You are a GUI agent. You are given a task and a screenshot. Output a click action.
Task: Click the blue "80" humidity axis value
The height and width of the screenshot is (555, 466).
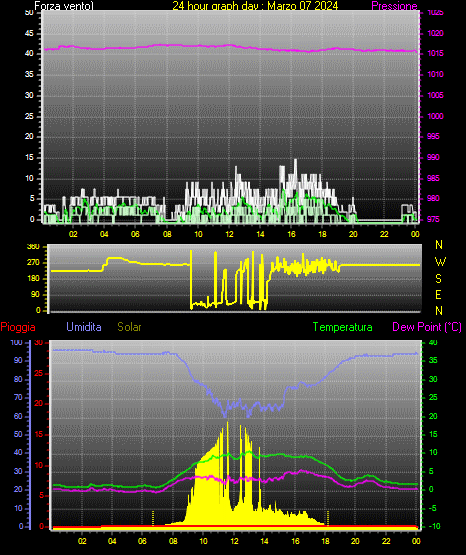click(18, 379)
